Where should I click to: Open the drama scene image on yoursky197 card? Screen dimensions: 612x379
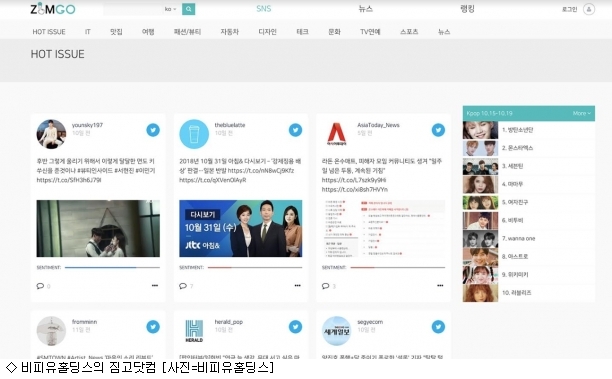pos(98,228)
